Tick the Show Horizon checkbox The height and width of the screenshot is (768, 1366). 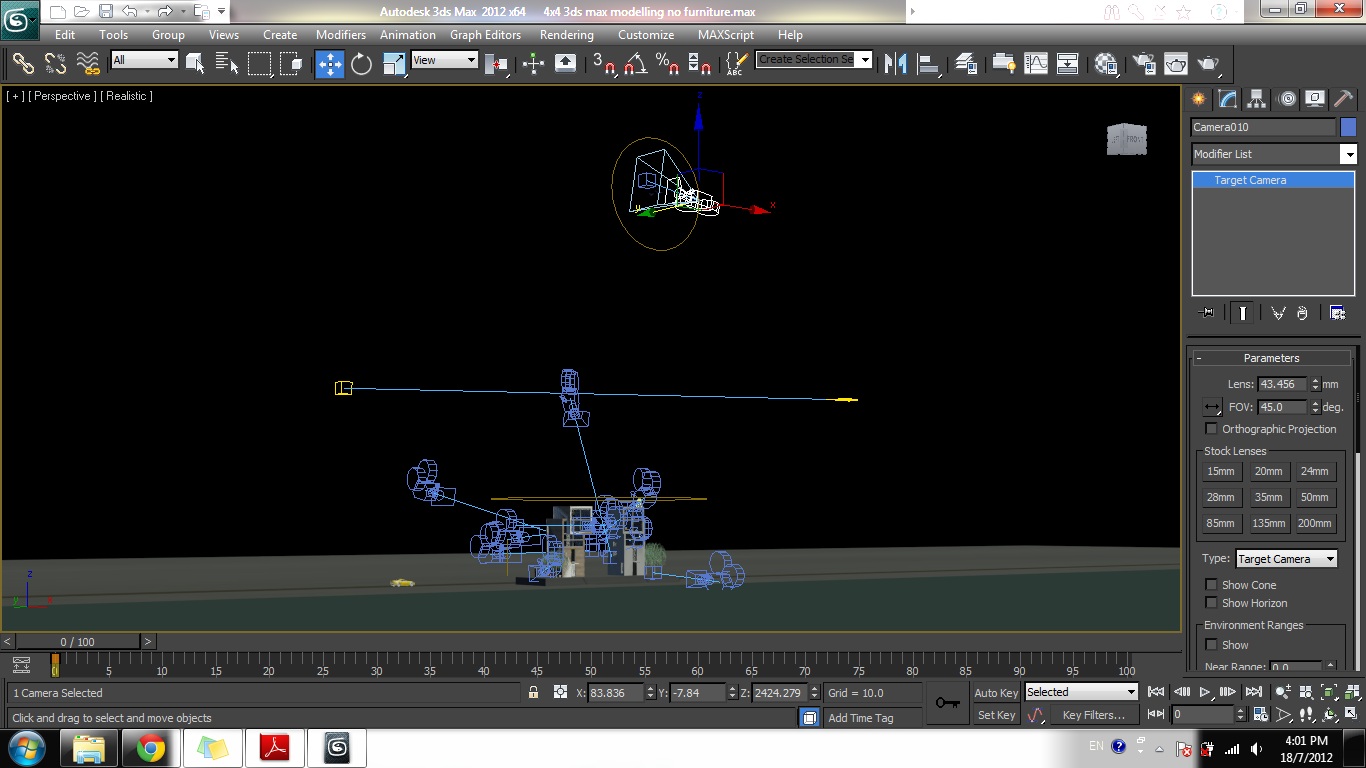[1212, 603]
